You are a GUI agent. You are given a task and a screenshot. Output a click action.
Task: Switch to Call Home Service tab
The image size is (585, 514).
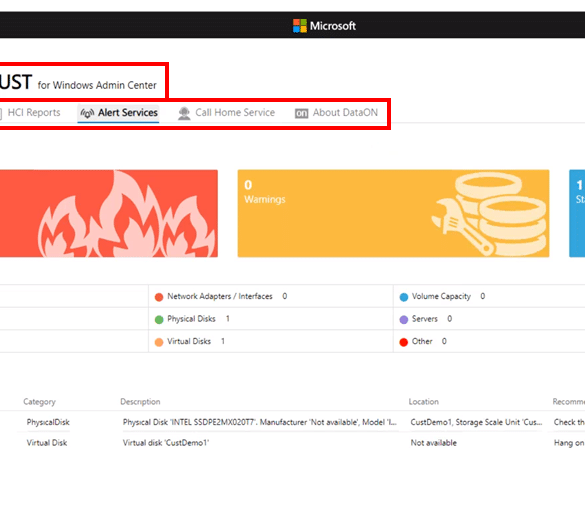click(226, 113)
